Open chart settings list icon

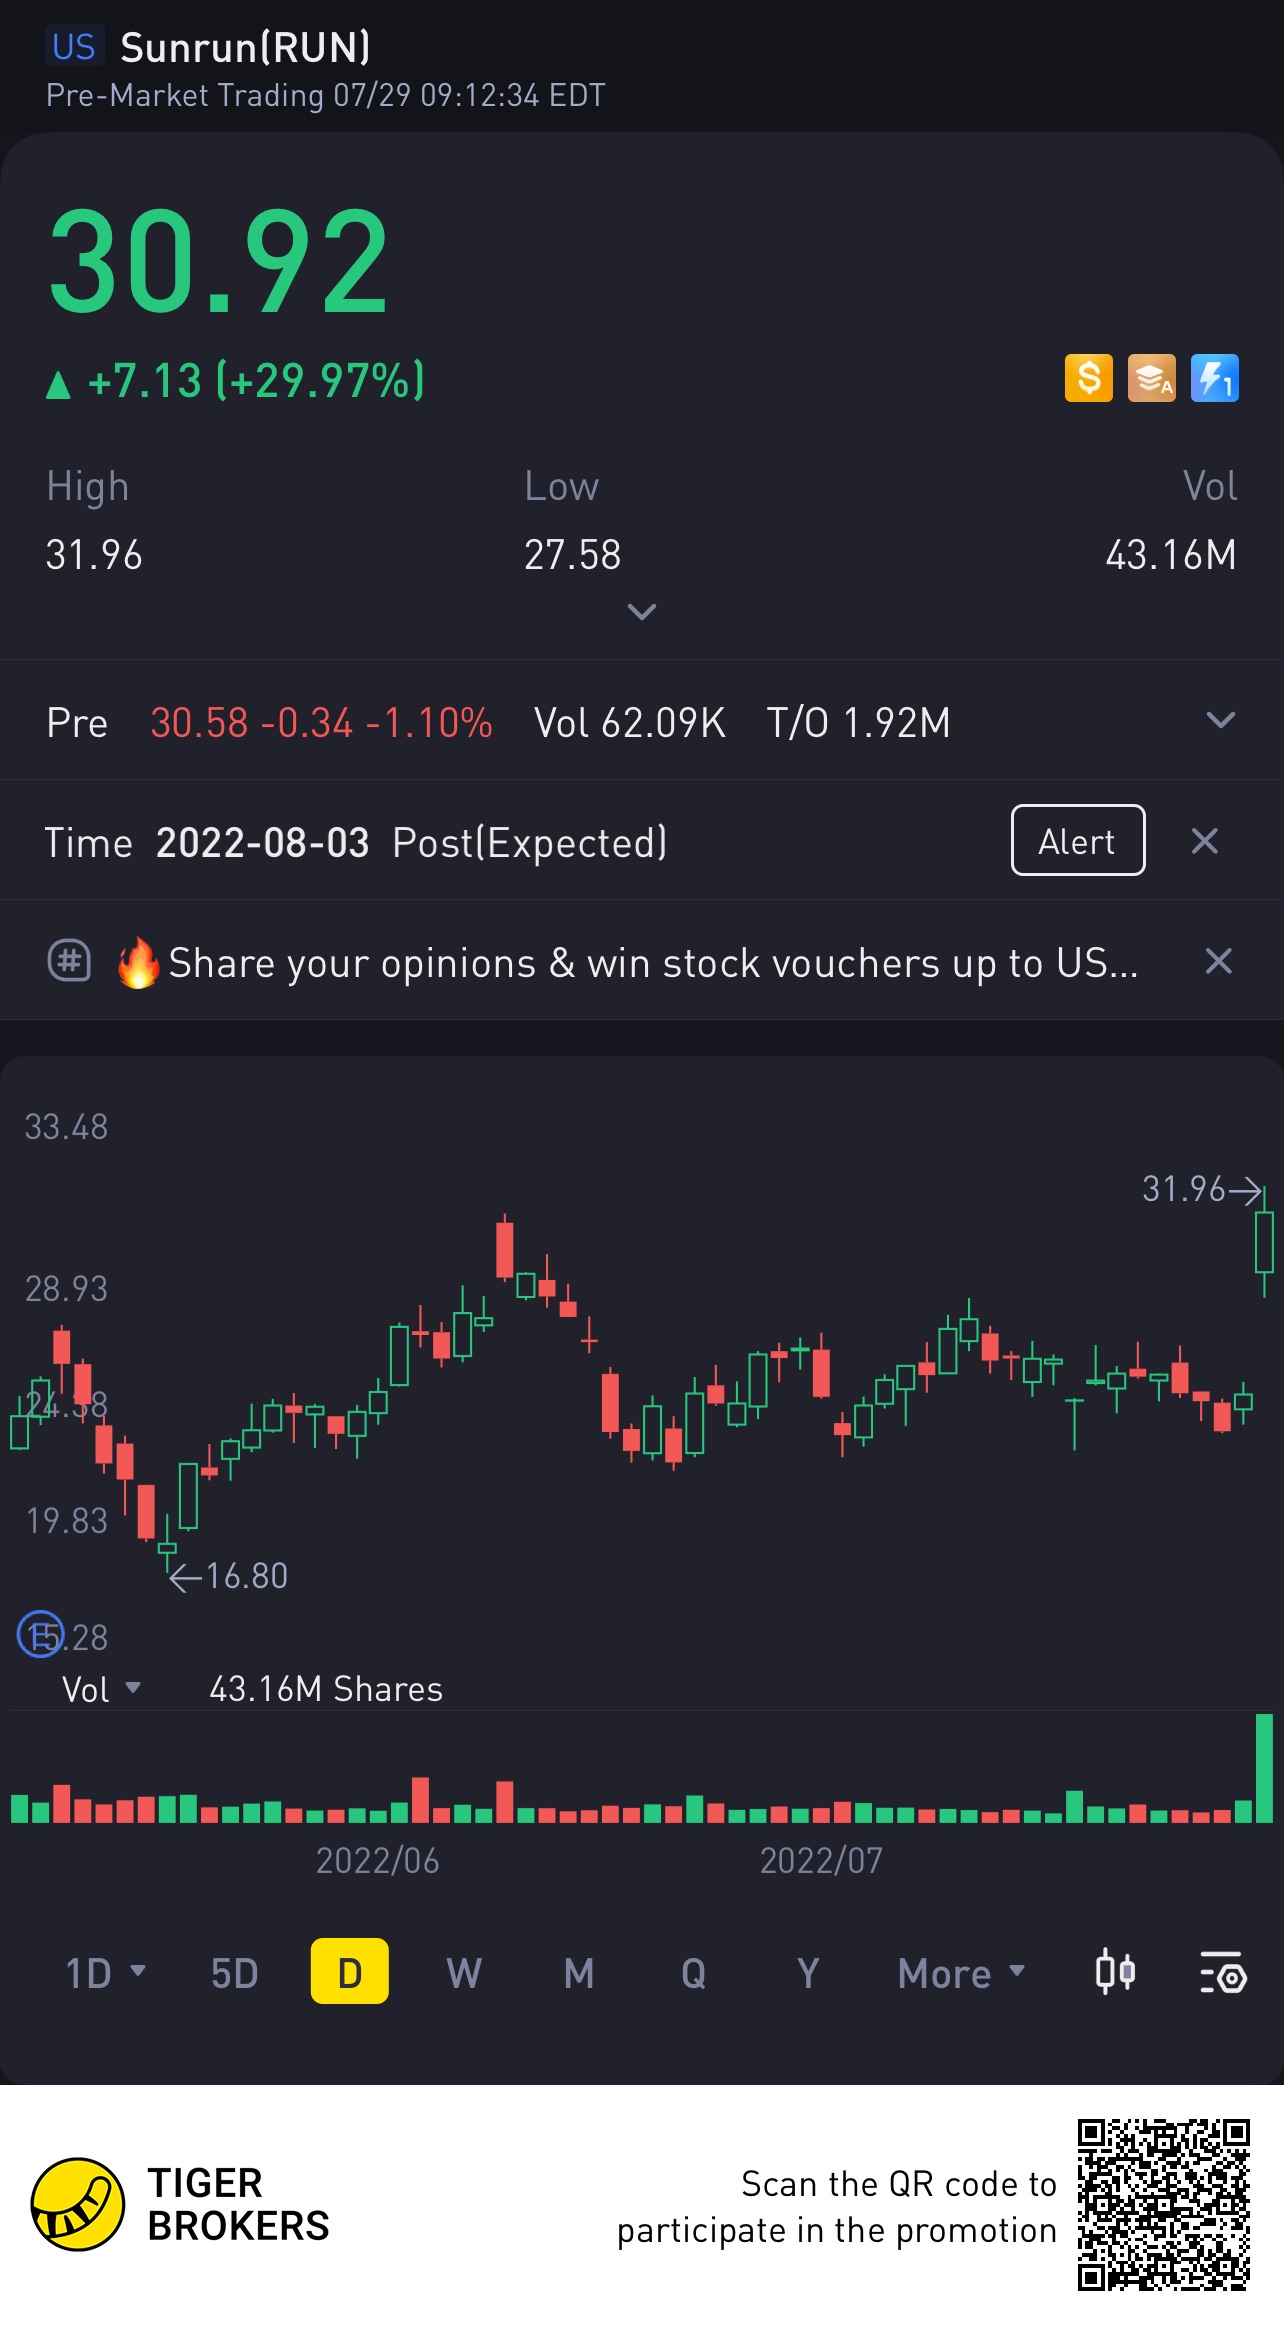point(1222,1972)
